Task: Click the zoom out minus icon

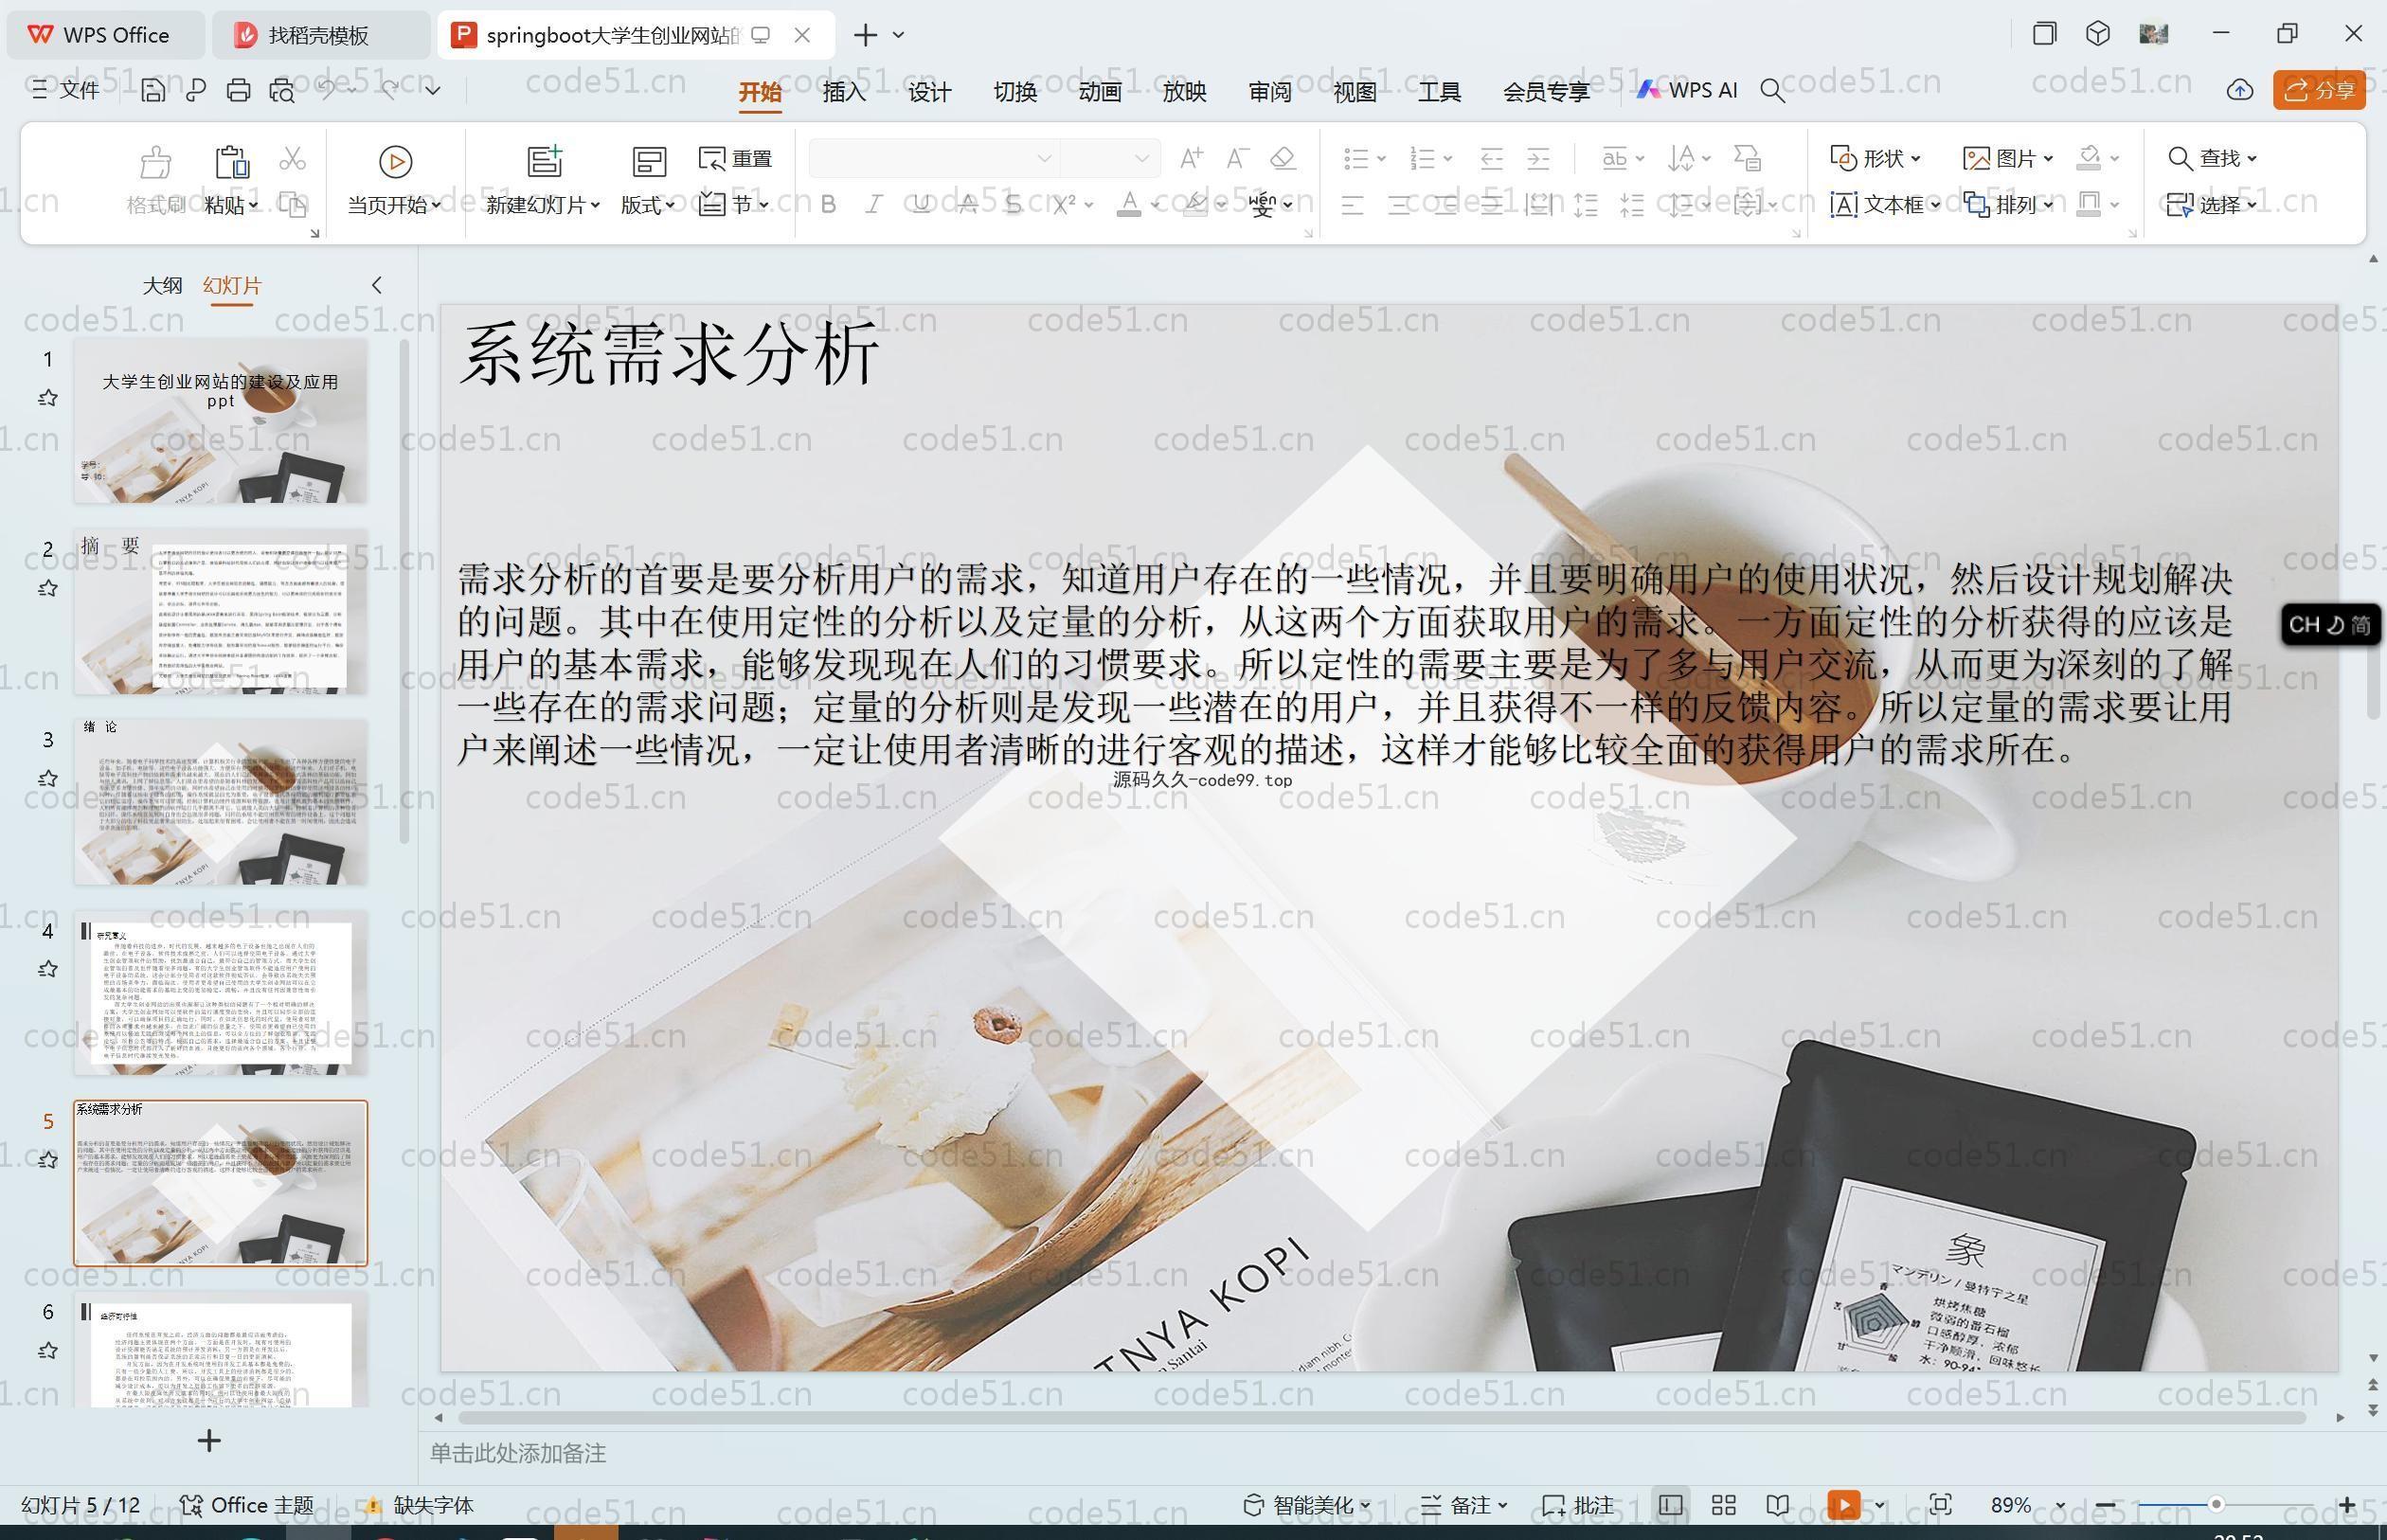Action: [2105, 1505]
